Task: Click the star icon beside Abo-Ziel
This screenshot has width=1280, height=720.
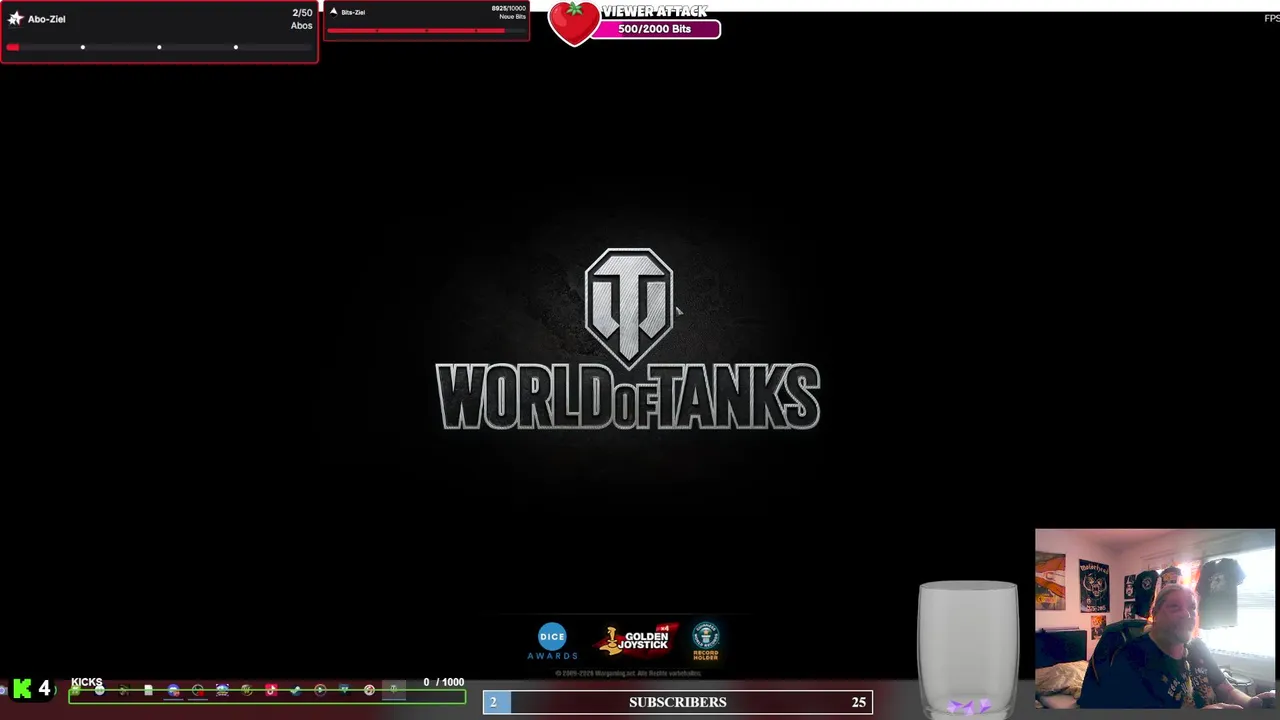Action: coord(15,18)
